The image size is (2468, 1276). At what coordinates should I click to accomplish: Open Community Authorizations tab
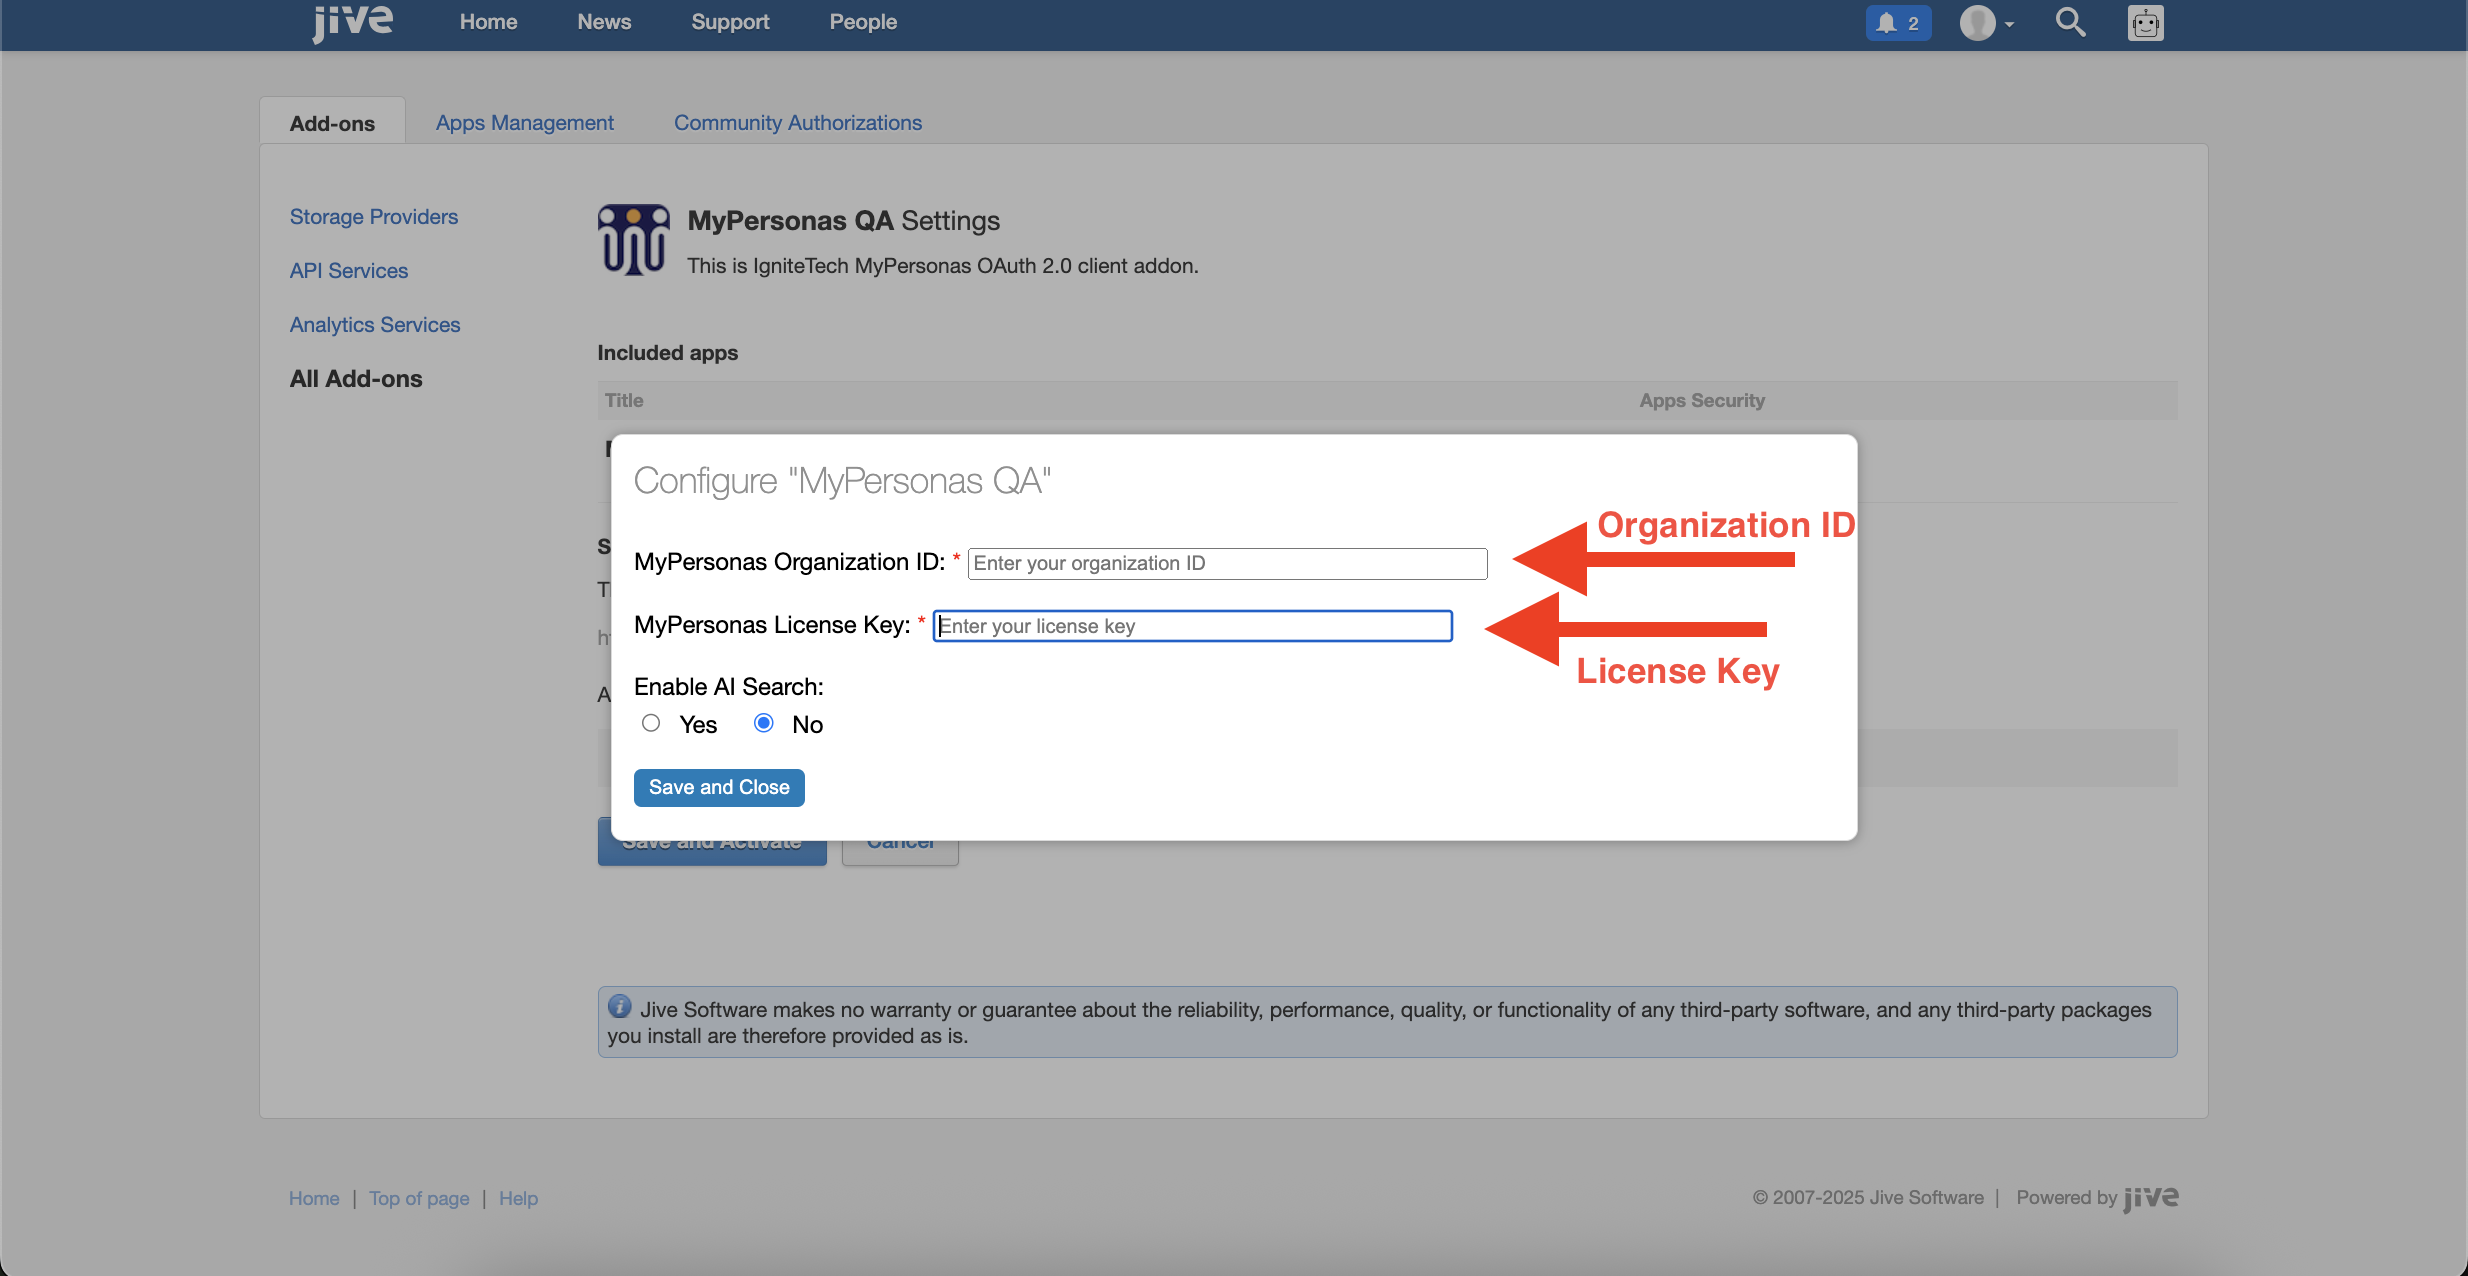(x=797, y=122)
